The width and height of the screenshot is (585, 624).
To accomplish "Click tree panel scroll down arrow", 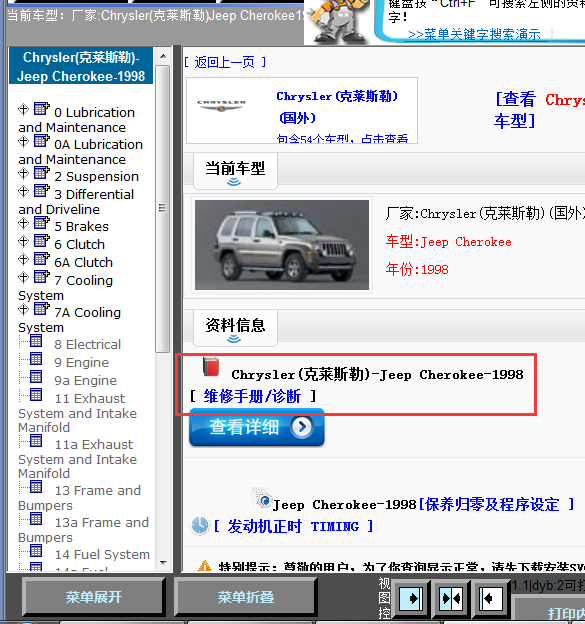I will [163, 563].
